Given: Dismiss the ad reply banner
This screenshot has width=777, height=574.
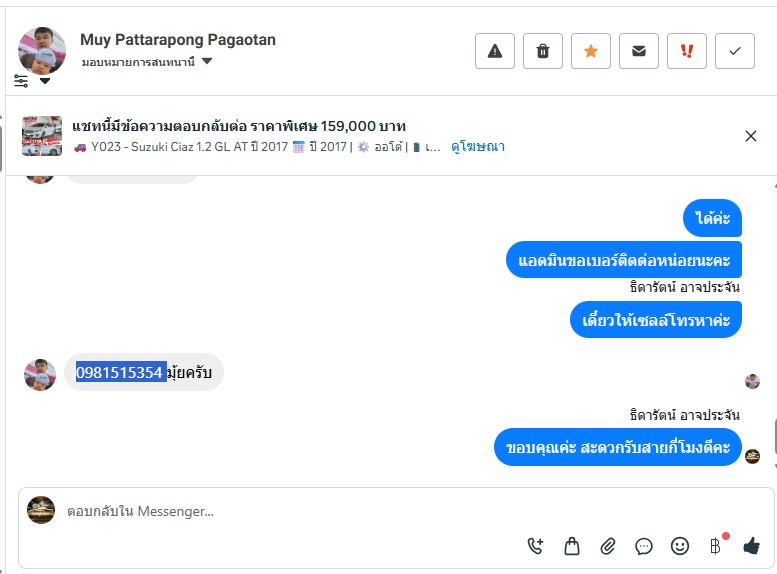Looking at the screenshot, I should [751, 136].
